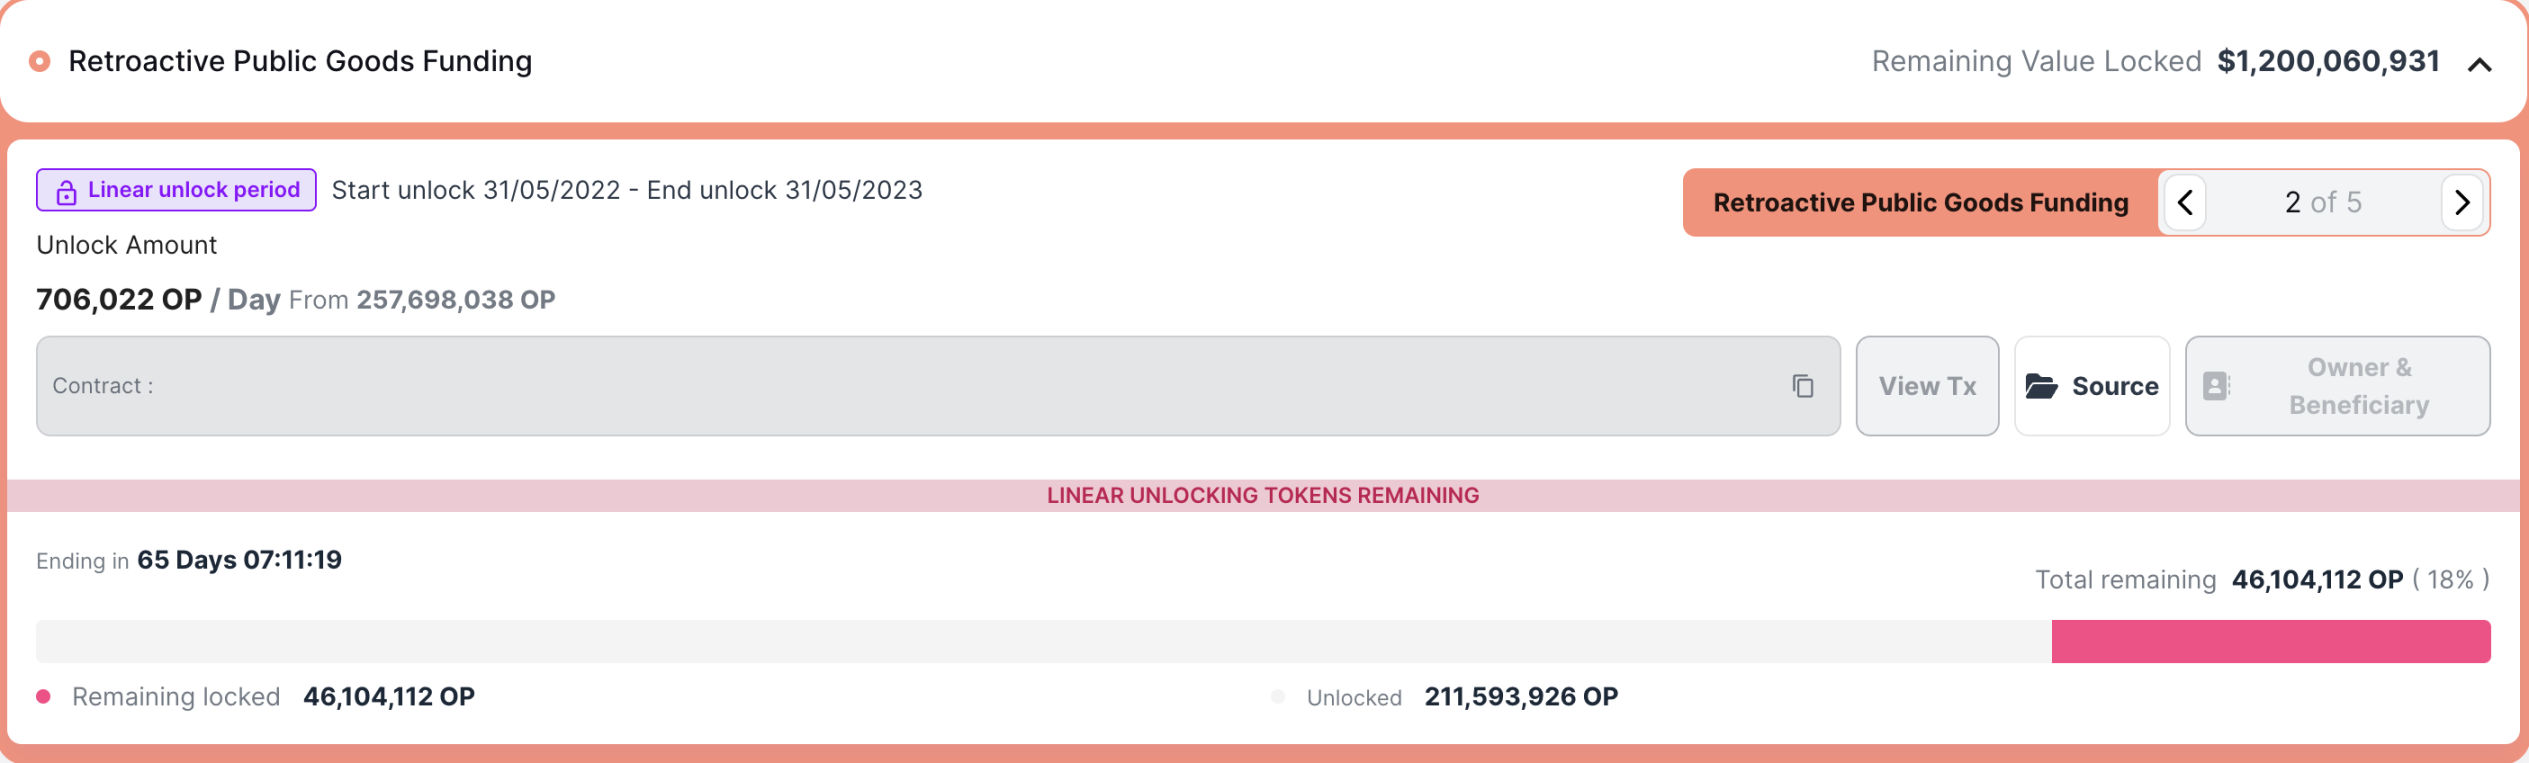Go to previous allocation with left chevron
This screenshot has height=763, width=2529.
[2185, 203]
